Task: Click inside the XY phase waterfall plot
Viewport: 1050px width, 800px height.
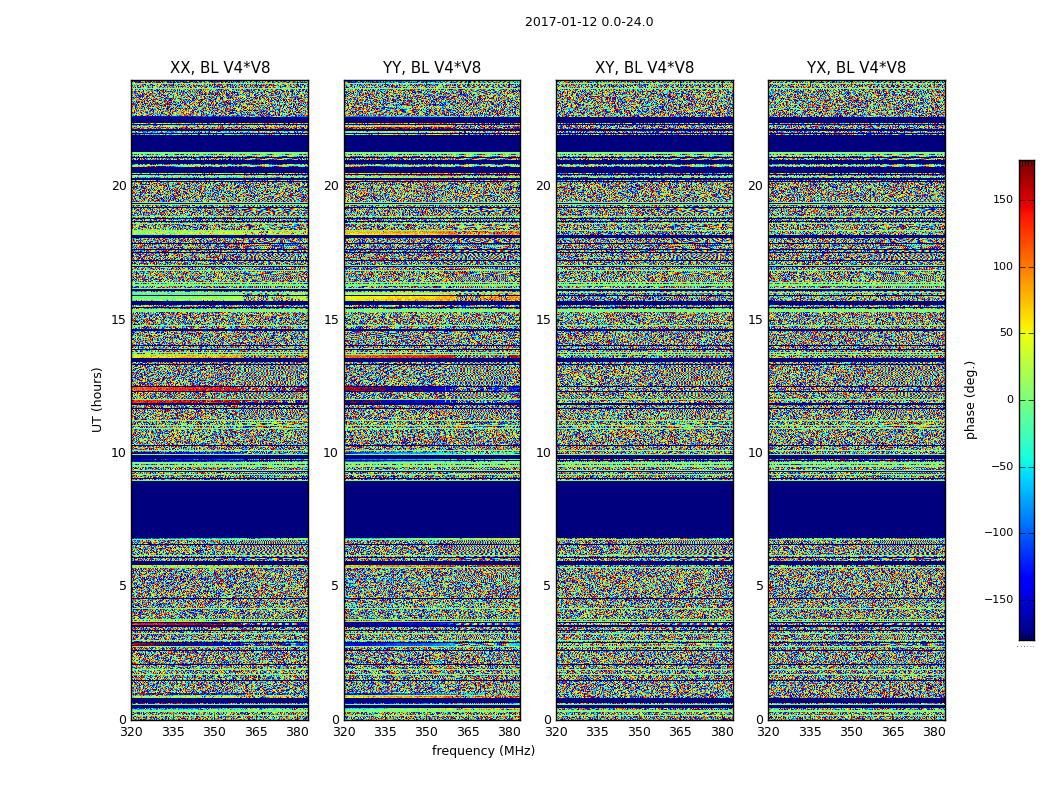Action: pos(644,400)
